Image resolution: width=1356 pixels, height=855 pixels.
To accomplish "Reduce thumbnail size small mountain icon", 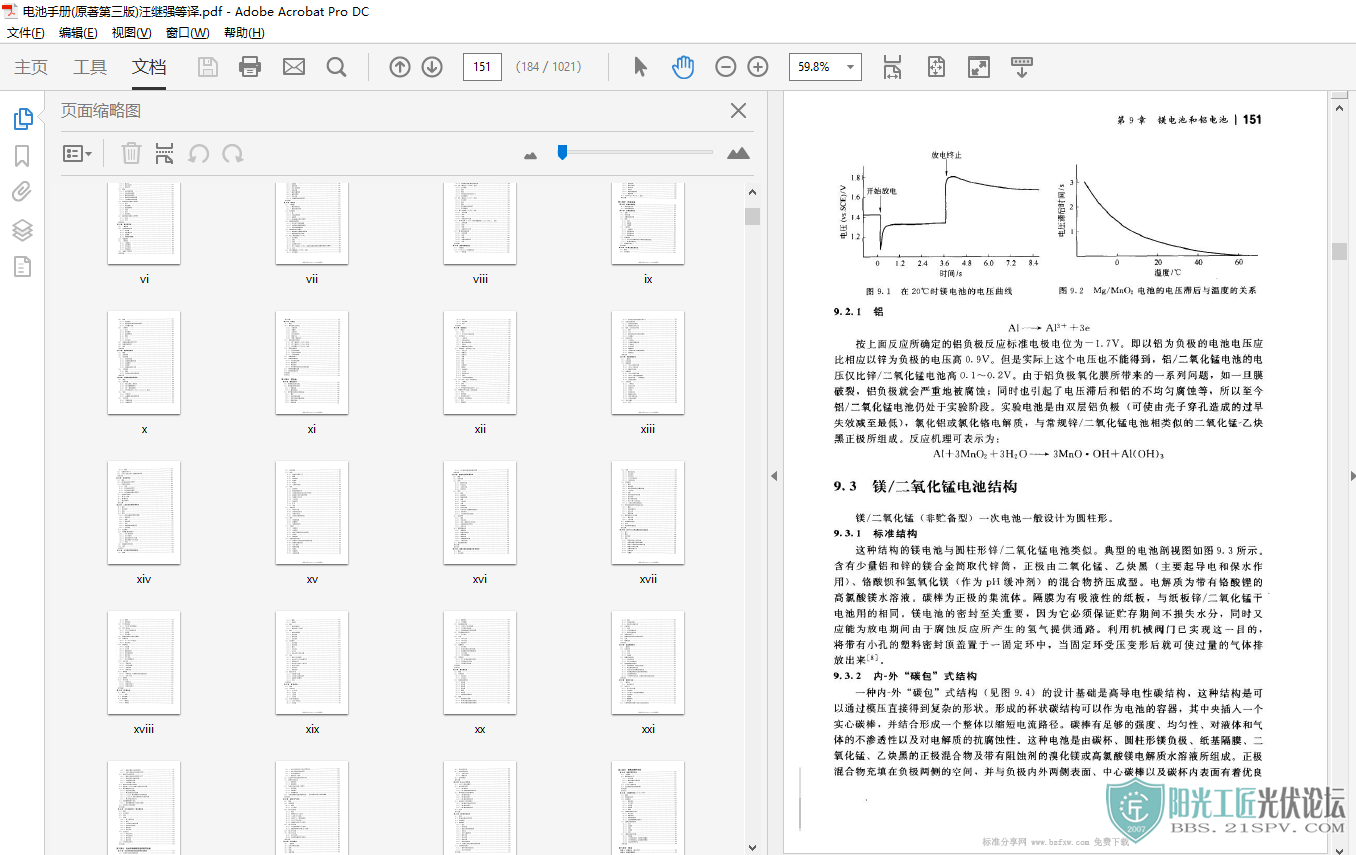I will 530,154.
